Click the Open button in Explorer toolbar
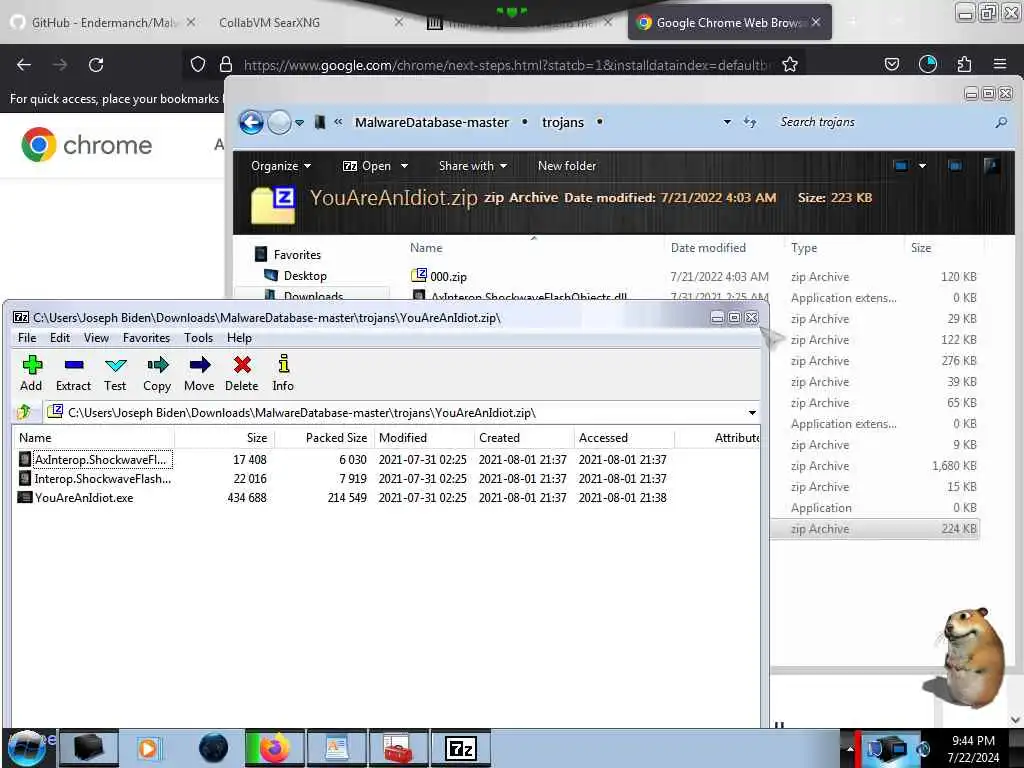 pyautogui.click(x=367, y=166)
